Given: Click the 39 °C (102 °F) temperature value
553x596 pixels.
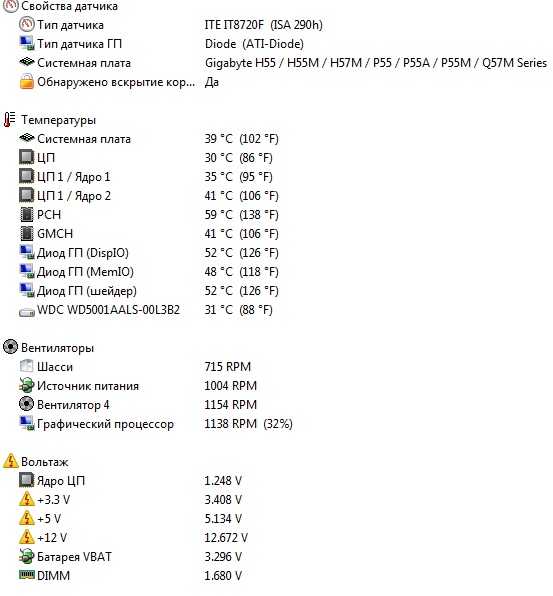Looking at the screenshot, I should click(x=242, y=139).
